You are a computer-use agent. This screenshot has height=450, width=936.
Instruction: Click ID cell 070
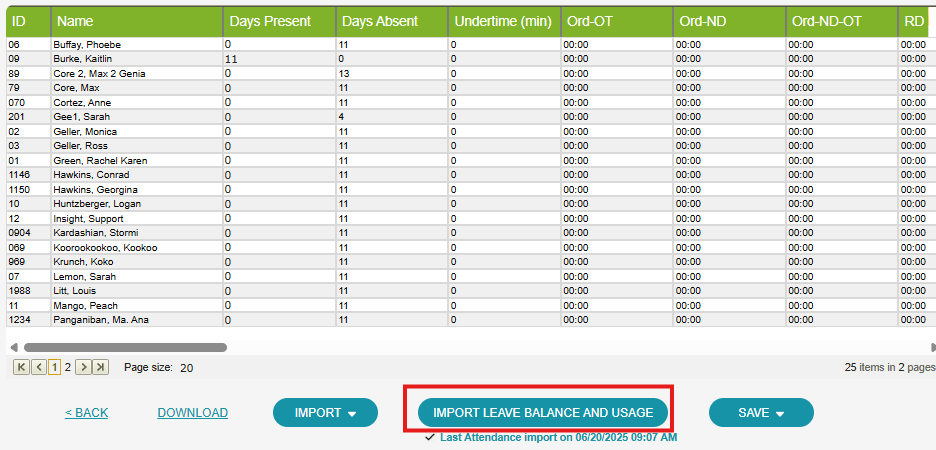17,103
